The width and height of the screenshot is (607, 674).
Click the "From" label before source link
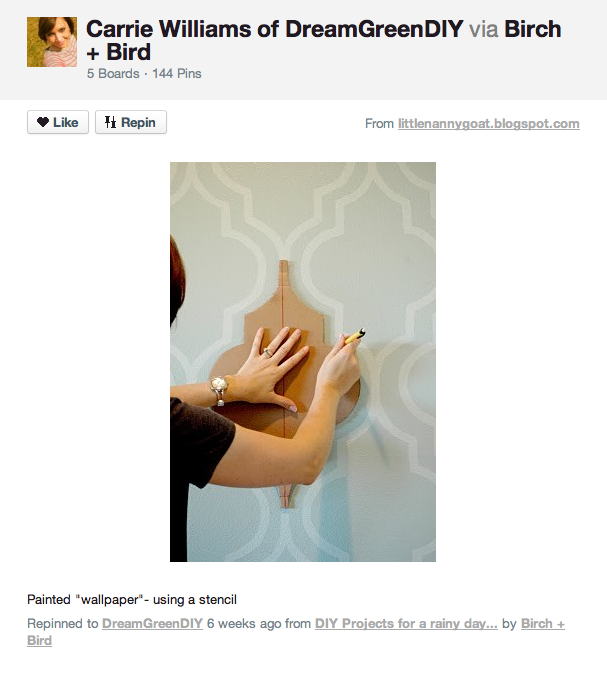(379, 124)
